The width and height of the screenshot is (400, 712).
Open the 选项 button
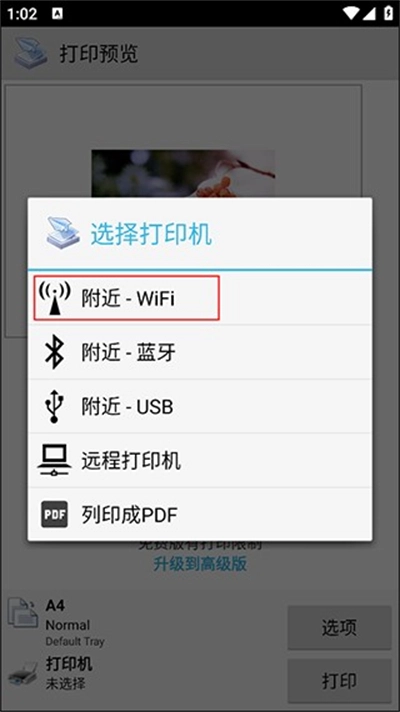(x=339, y=627)
